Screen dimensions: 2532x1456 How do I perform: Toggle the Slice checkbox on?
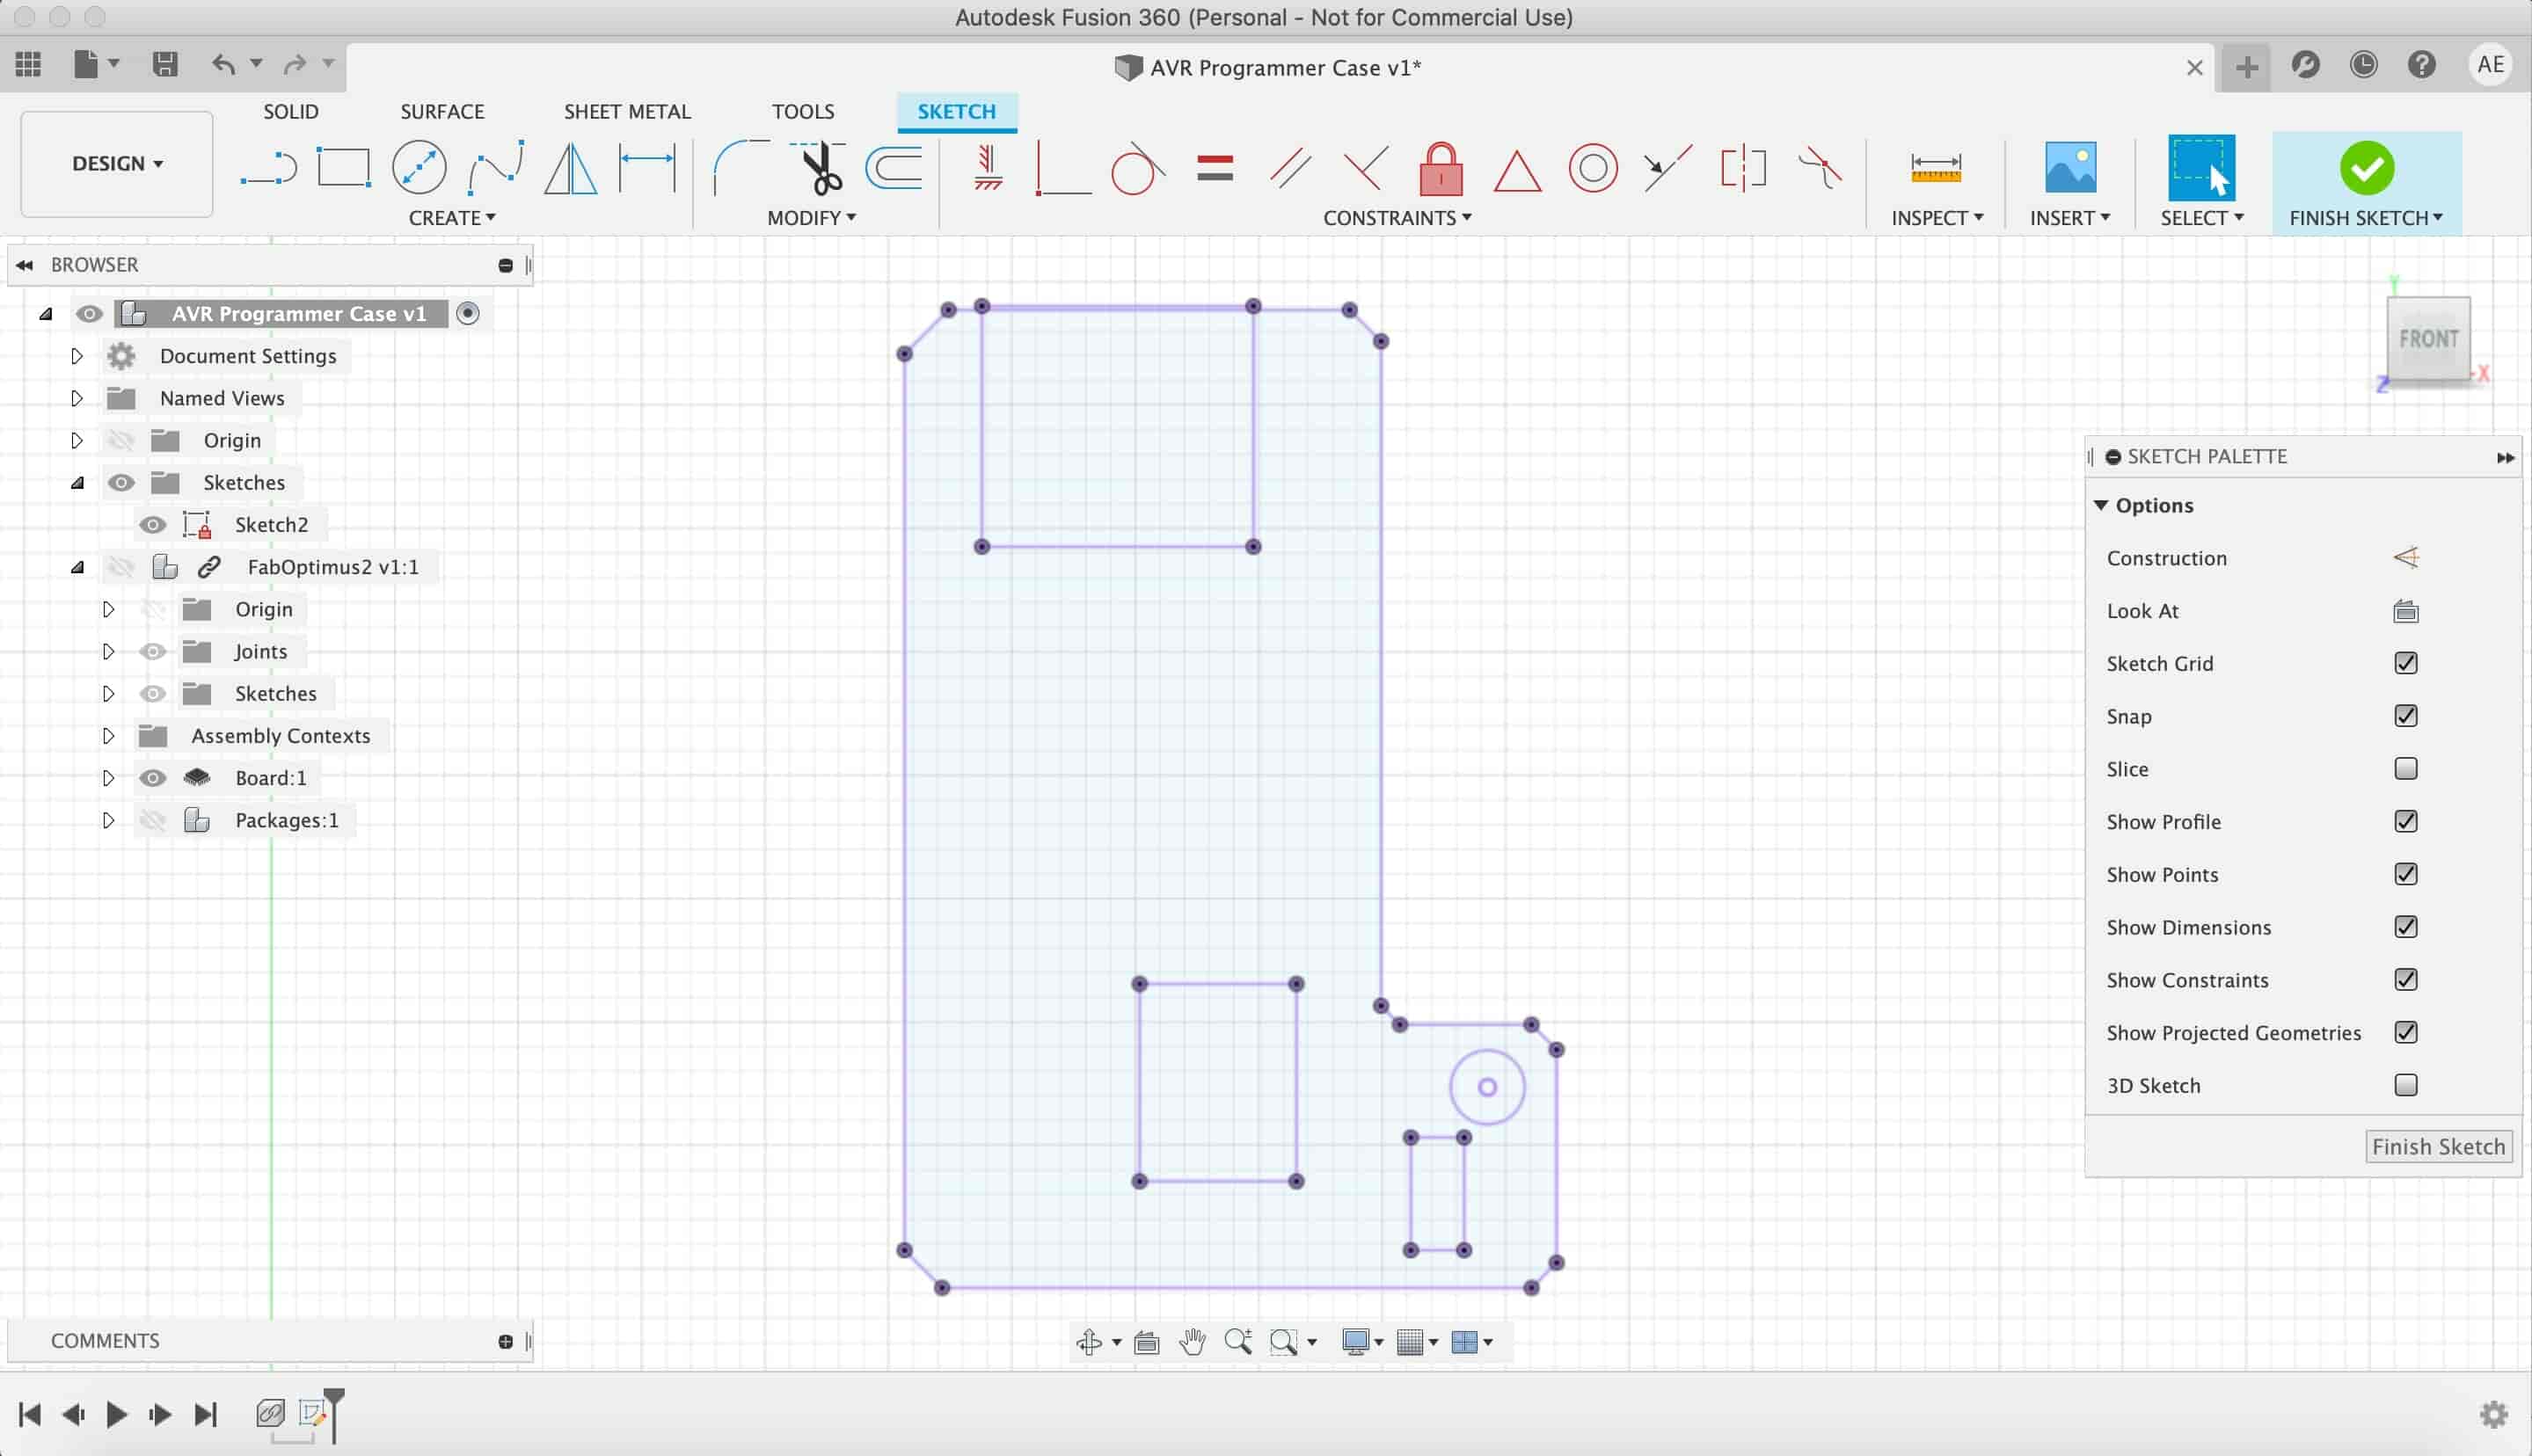coord(2405,768)
